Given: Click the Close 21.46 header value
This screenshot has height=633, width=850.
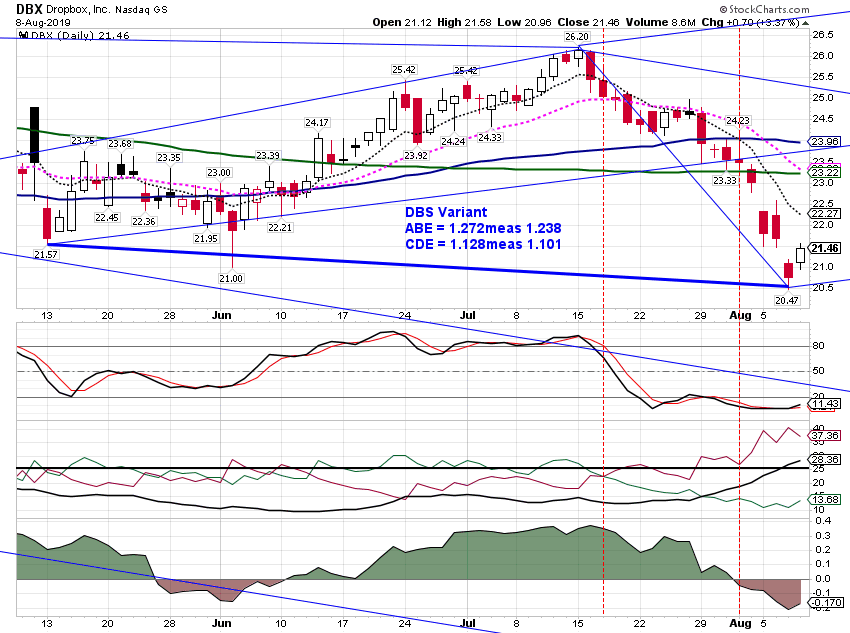Looking at the screenshot, I should click(x=588, y=22).
